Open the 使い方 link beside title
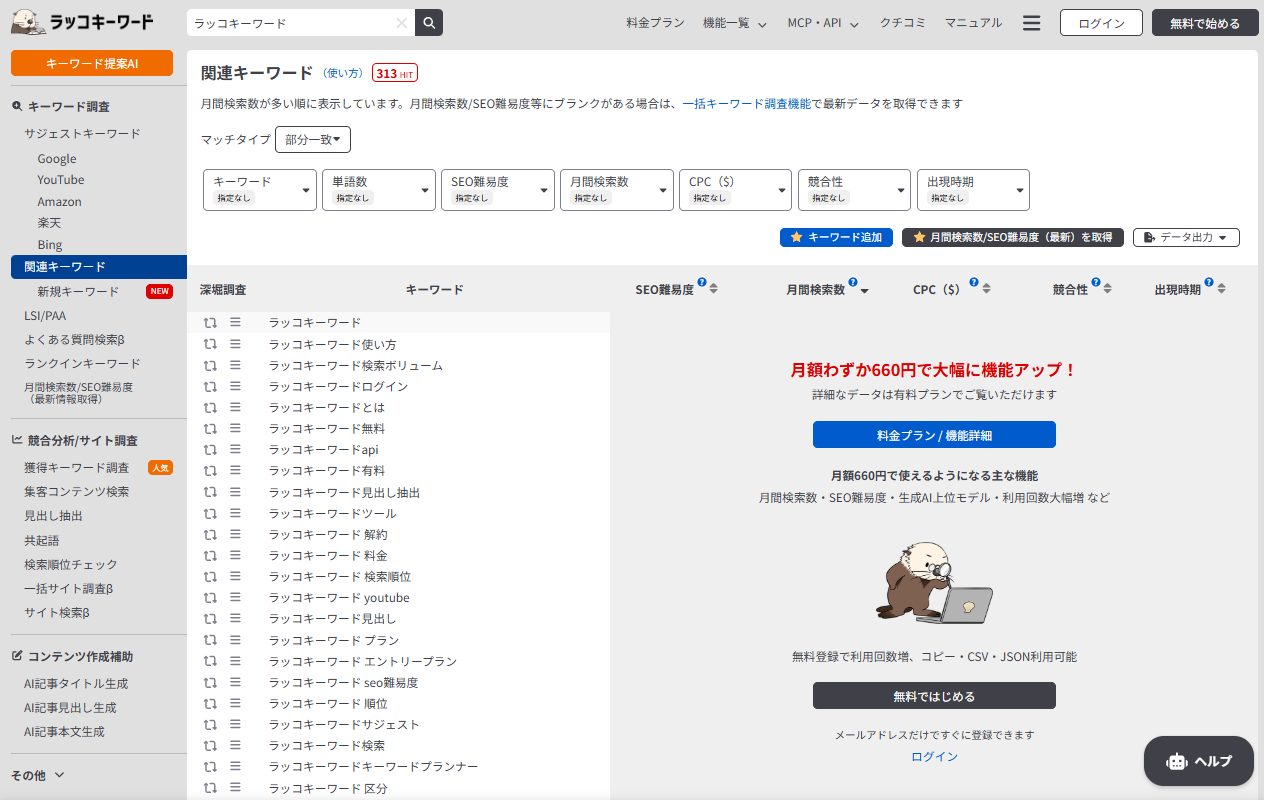Viewport: 1264px width, 800px height. [343, 73]
